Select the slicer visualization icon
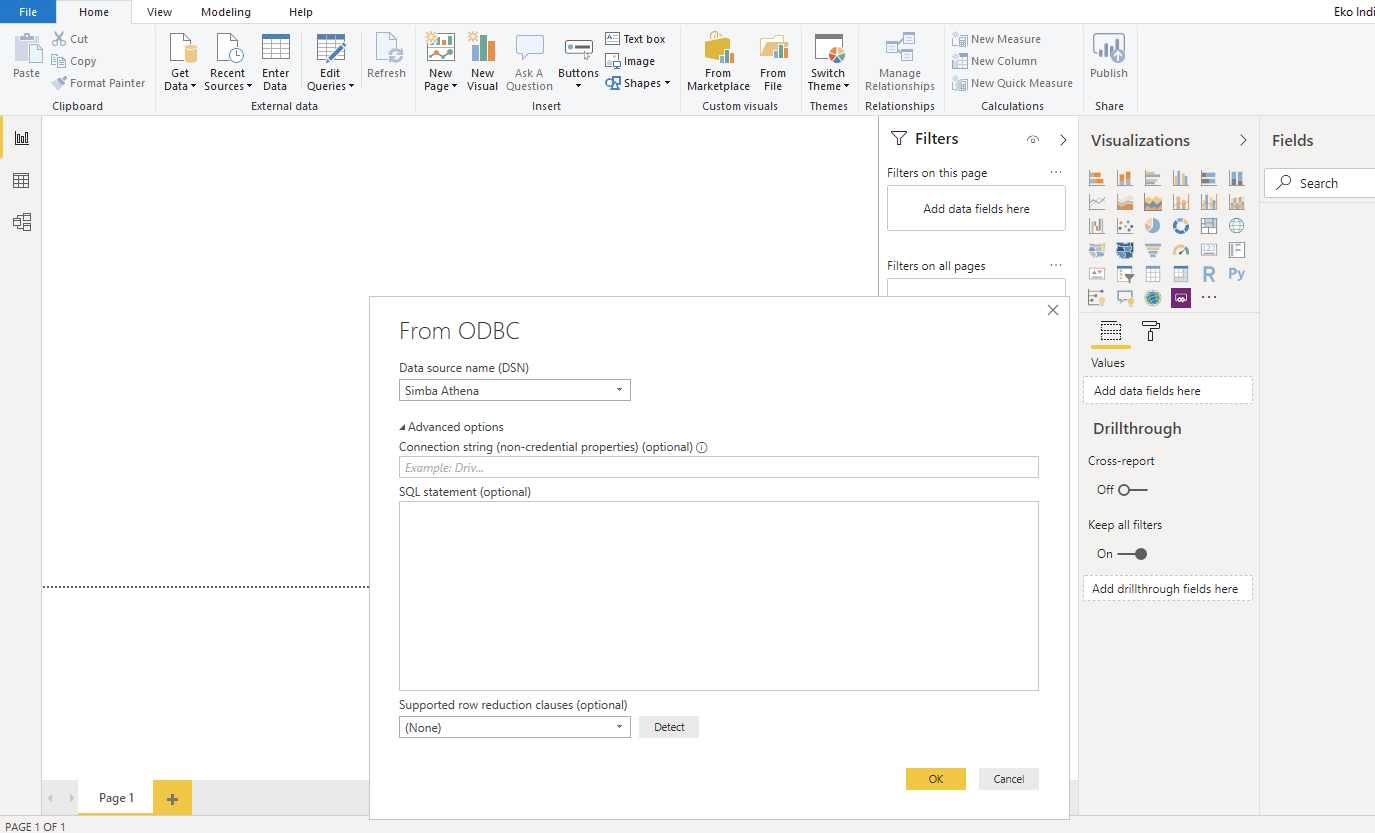The image size is (1375, 833). pyautogui.click(x=1124, y=273)
